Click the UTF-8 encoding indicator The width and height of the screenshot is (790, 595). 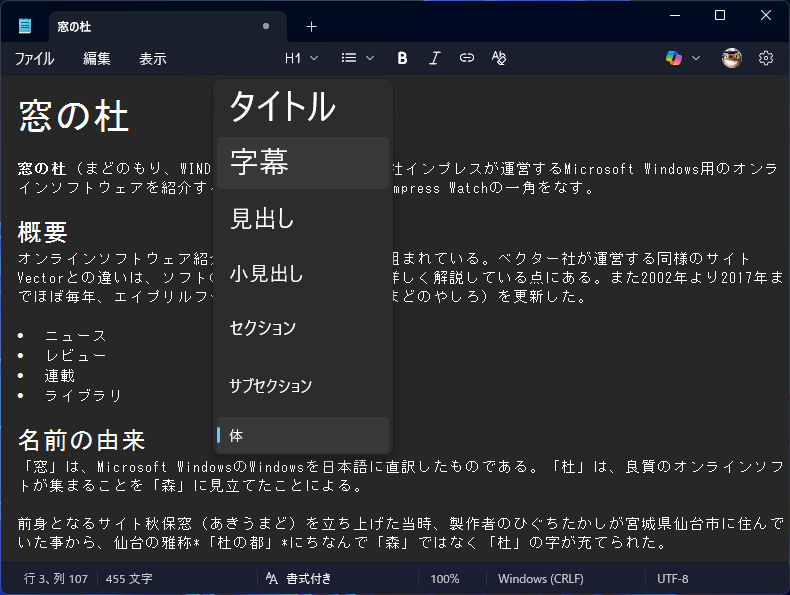tap(673, 578)
